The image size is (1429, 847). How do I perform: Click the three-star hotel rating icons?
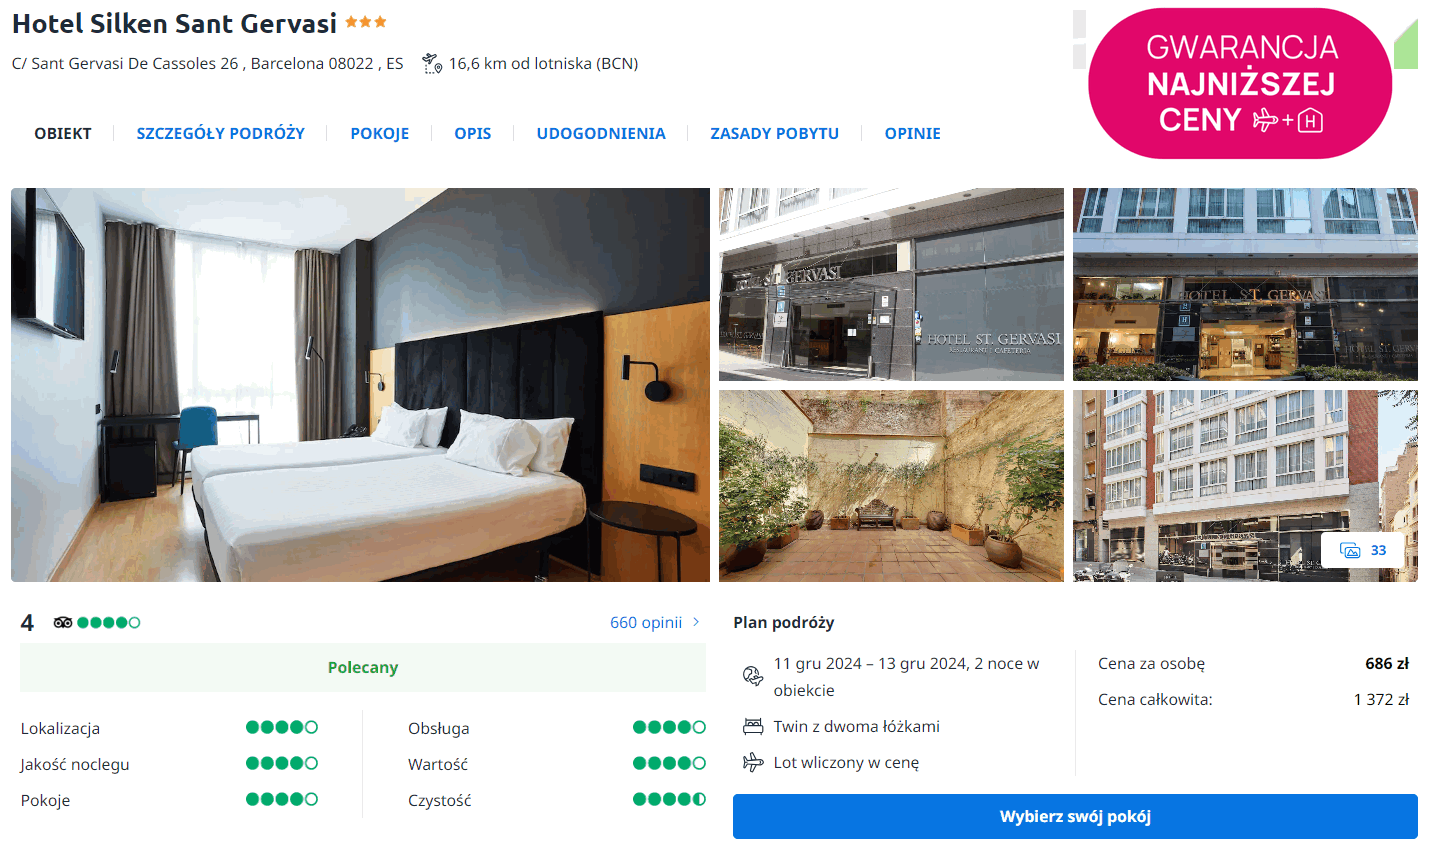(x=366, y=22)
